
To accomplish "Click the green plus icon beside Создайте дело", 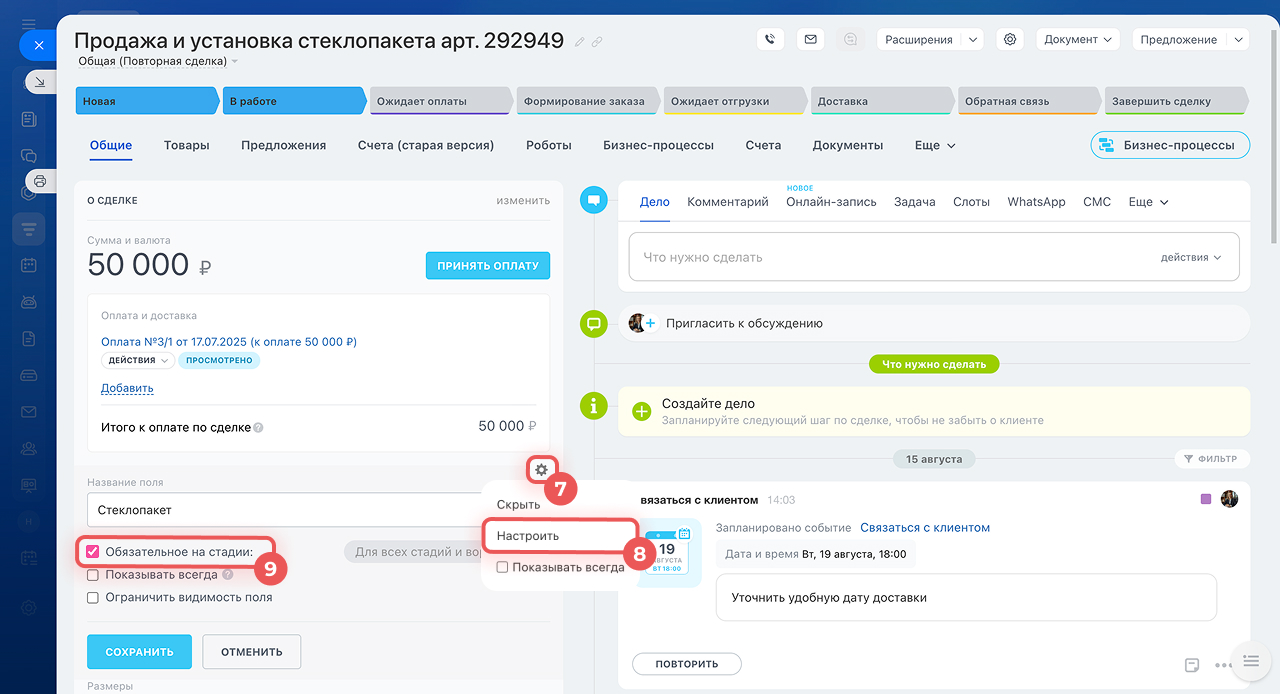I will [x=641, y=411].
